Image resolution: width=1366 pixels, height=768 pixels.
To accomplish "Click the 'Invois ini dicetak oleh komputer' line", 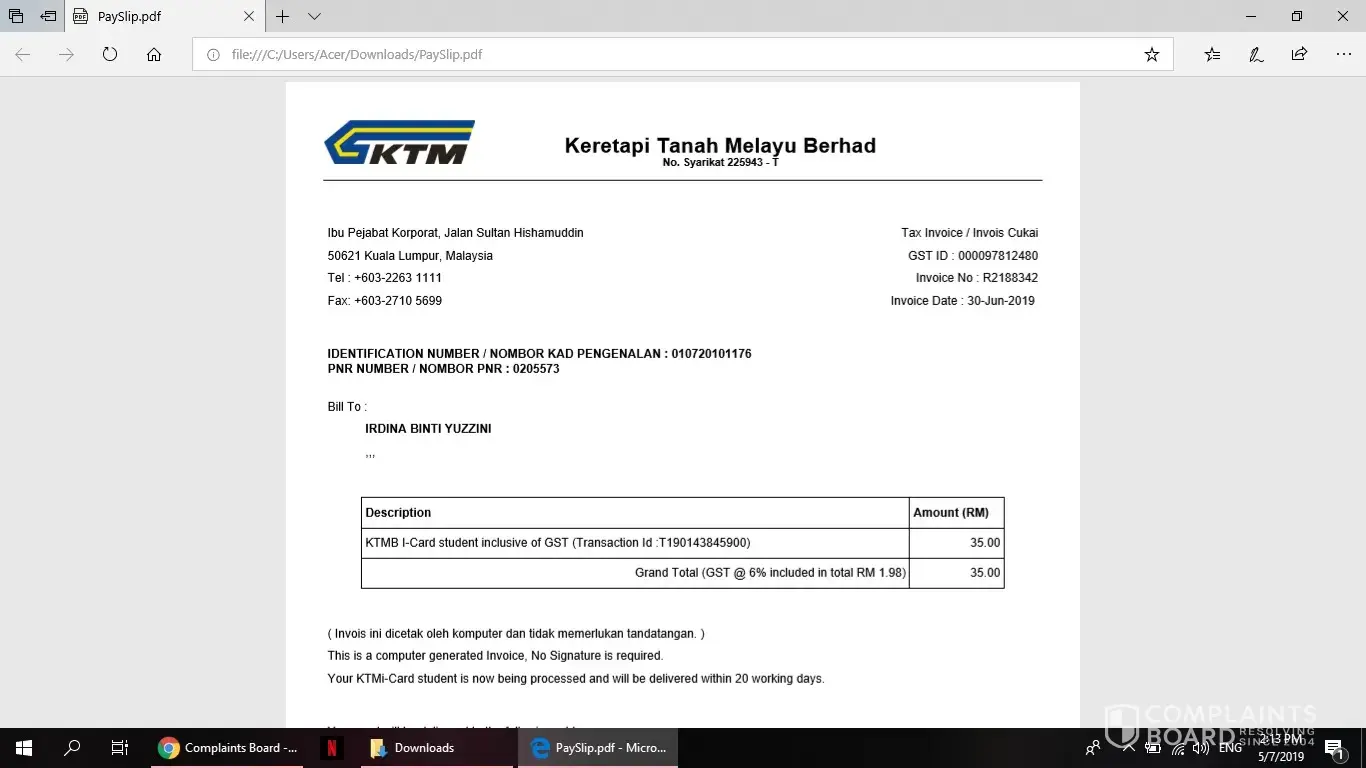I will (x=516, y=634).
